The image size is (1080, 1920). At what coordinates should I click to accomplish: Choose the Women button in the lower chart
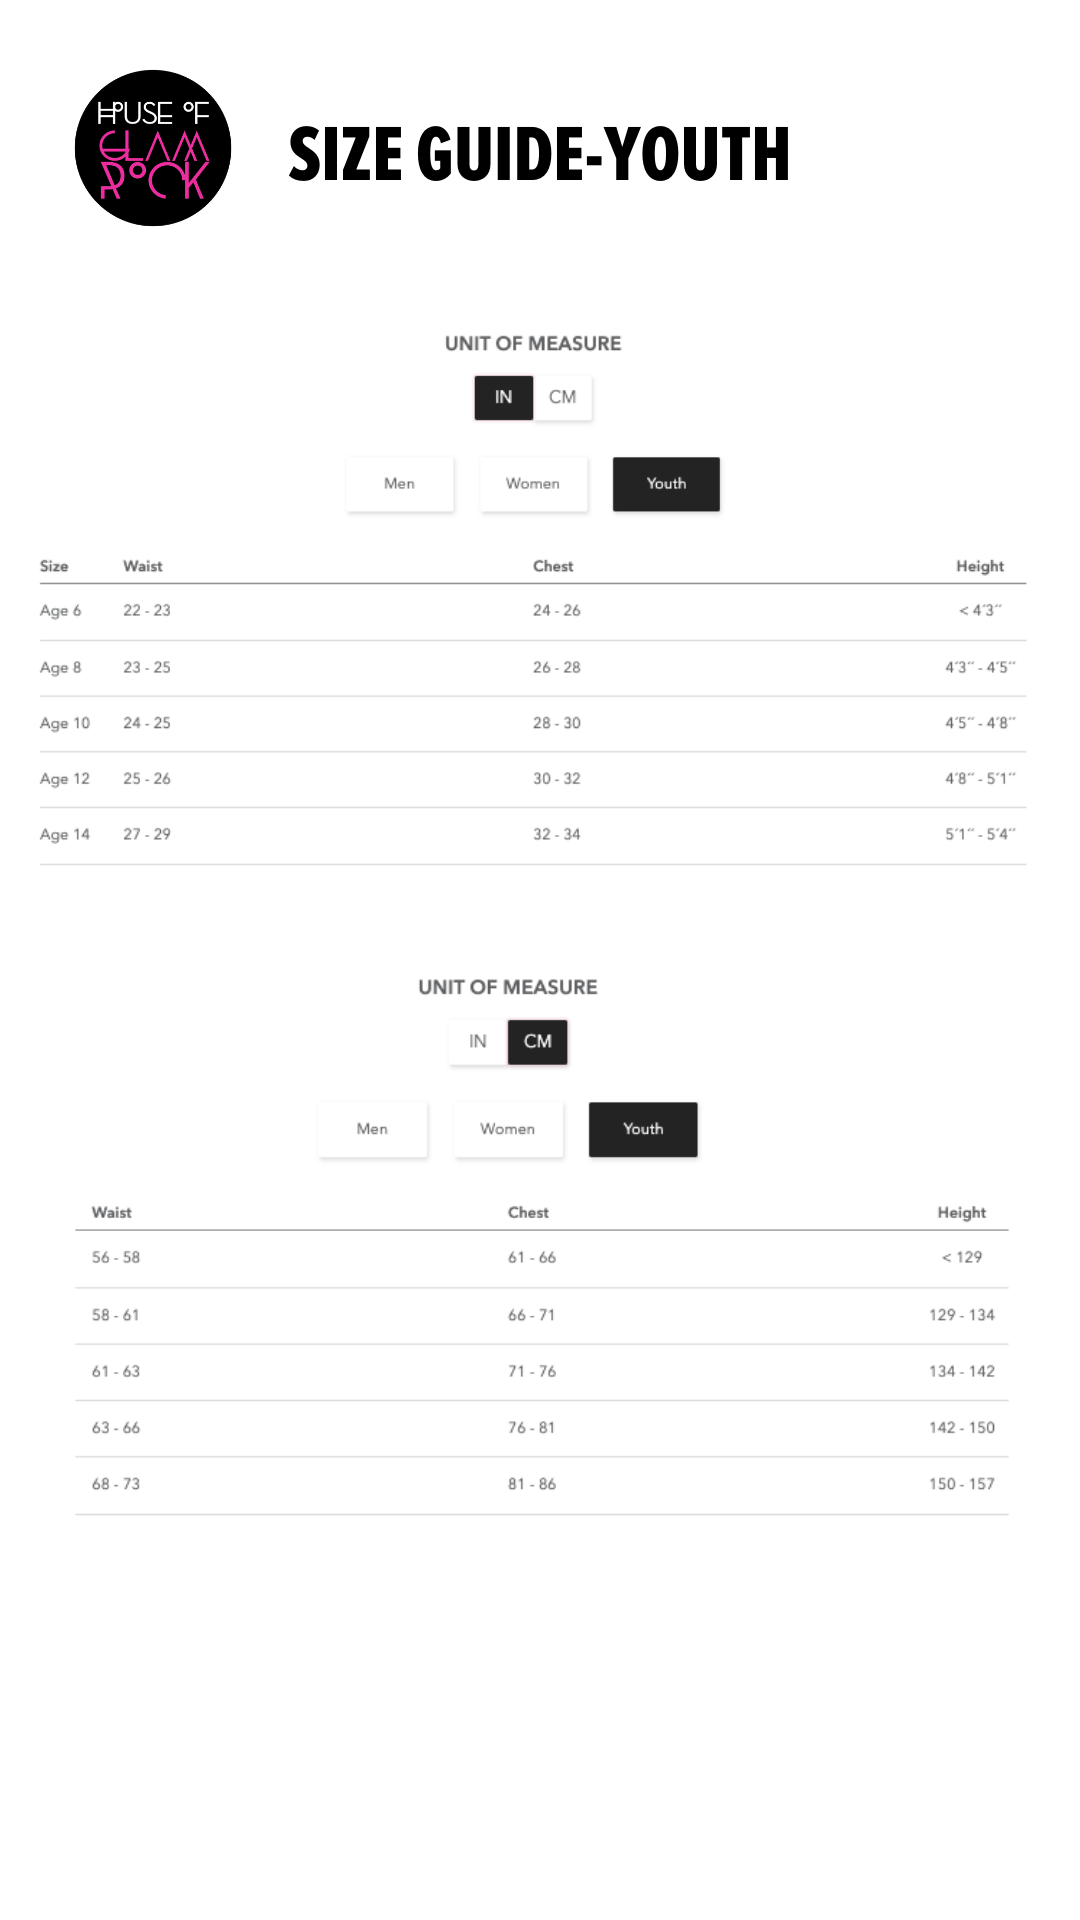508,1129
